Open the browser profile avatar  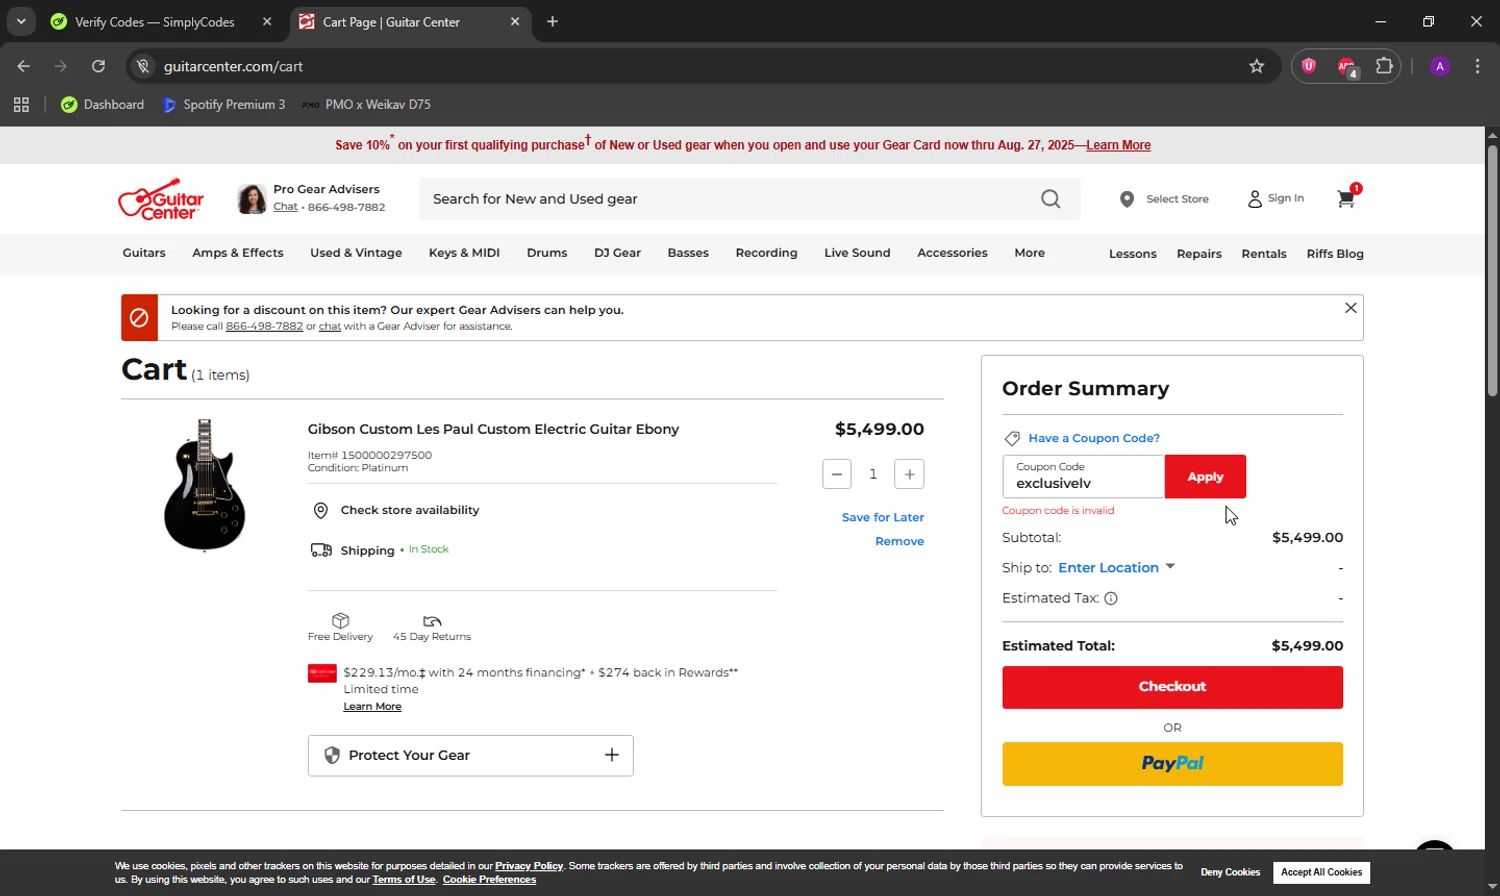(1440, 66)
